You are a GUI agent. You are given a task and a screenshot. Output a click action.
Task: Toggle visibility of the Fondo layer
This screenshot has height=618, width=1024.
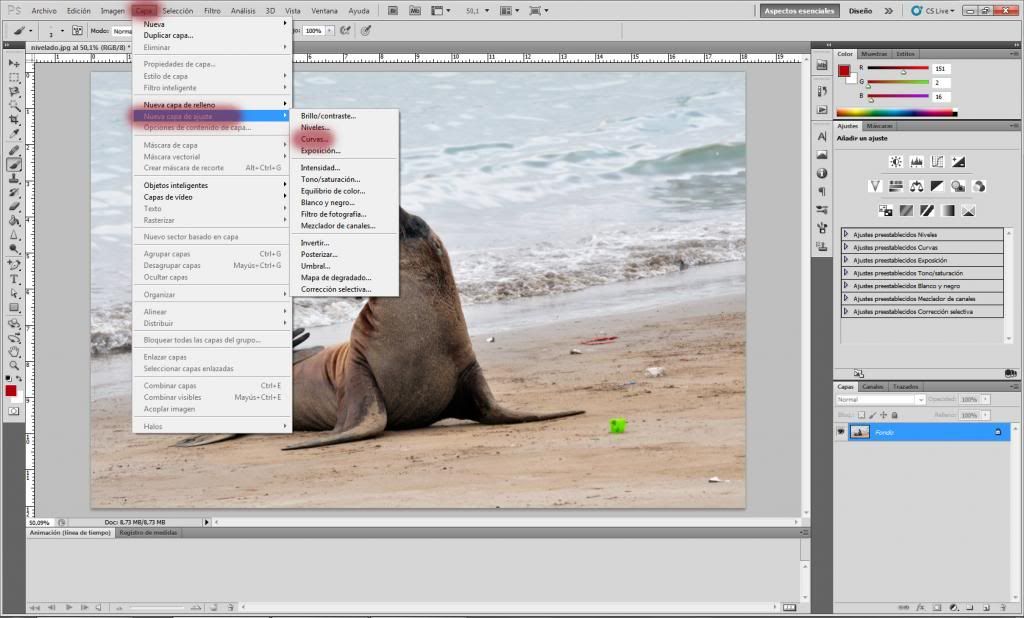coord(840,432)
